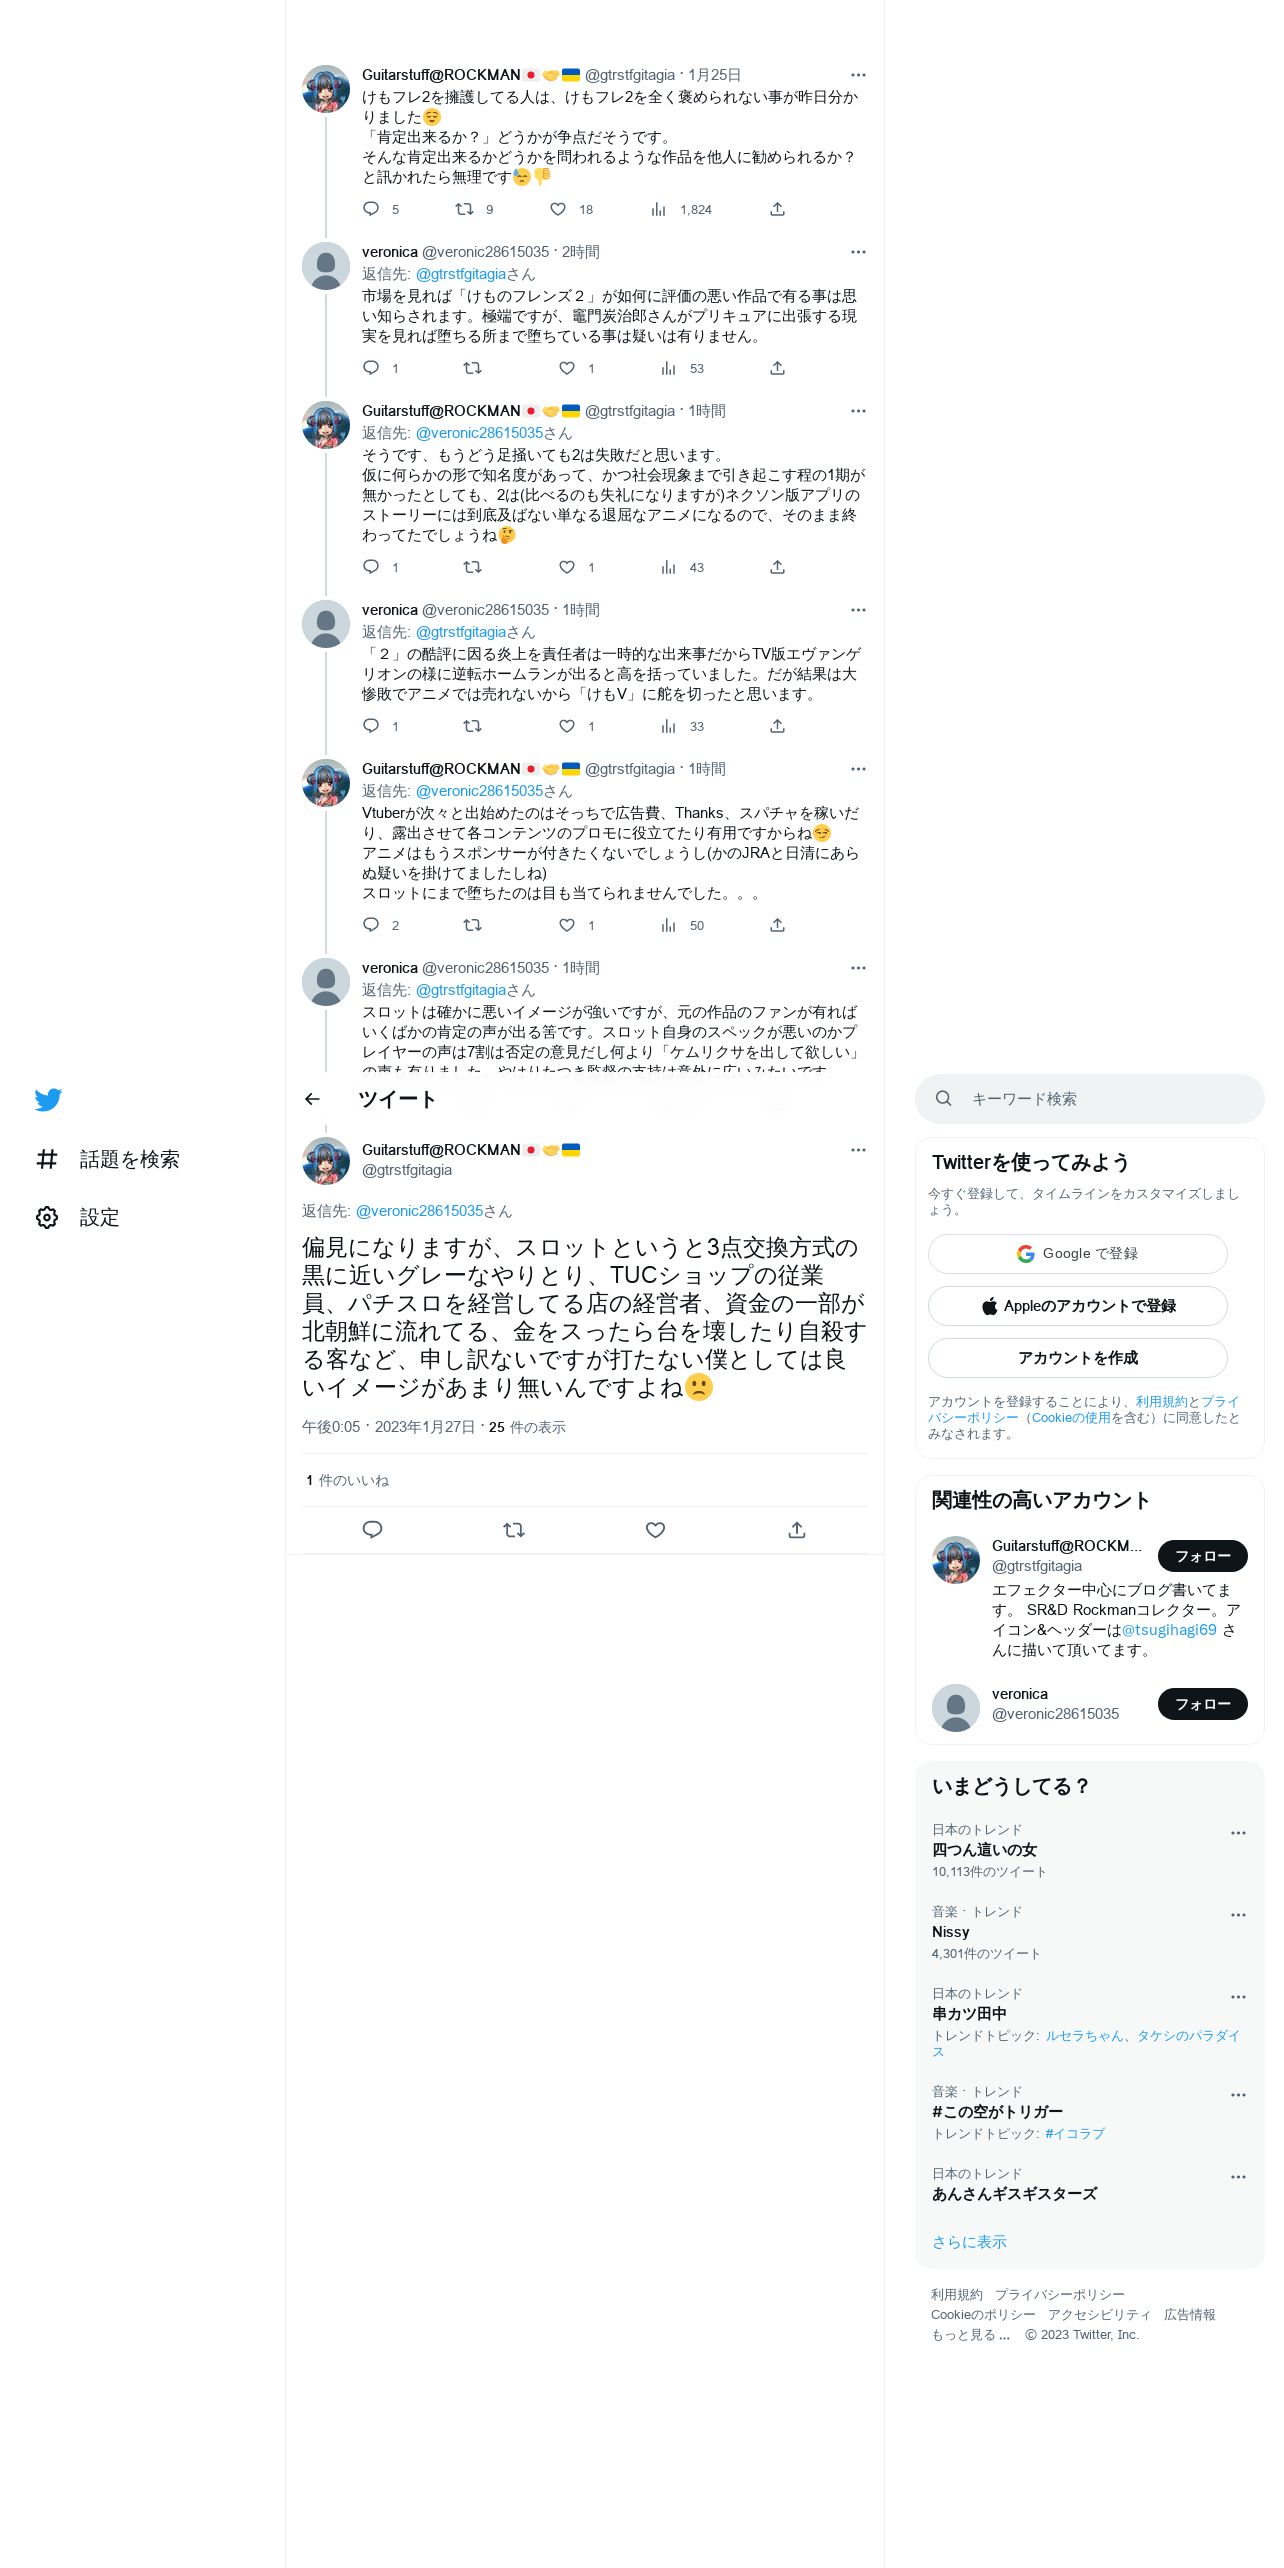This screenshot has height=2568, width=1284.
Task: Follow veronica account
Action: 1202,1704
